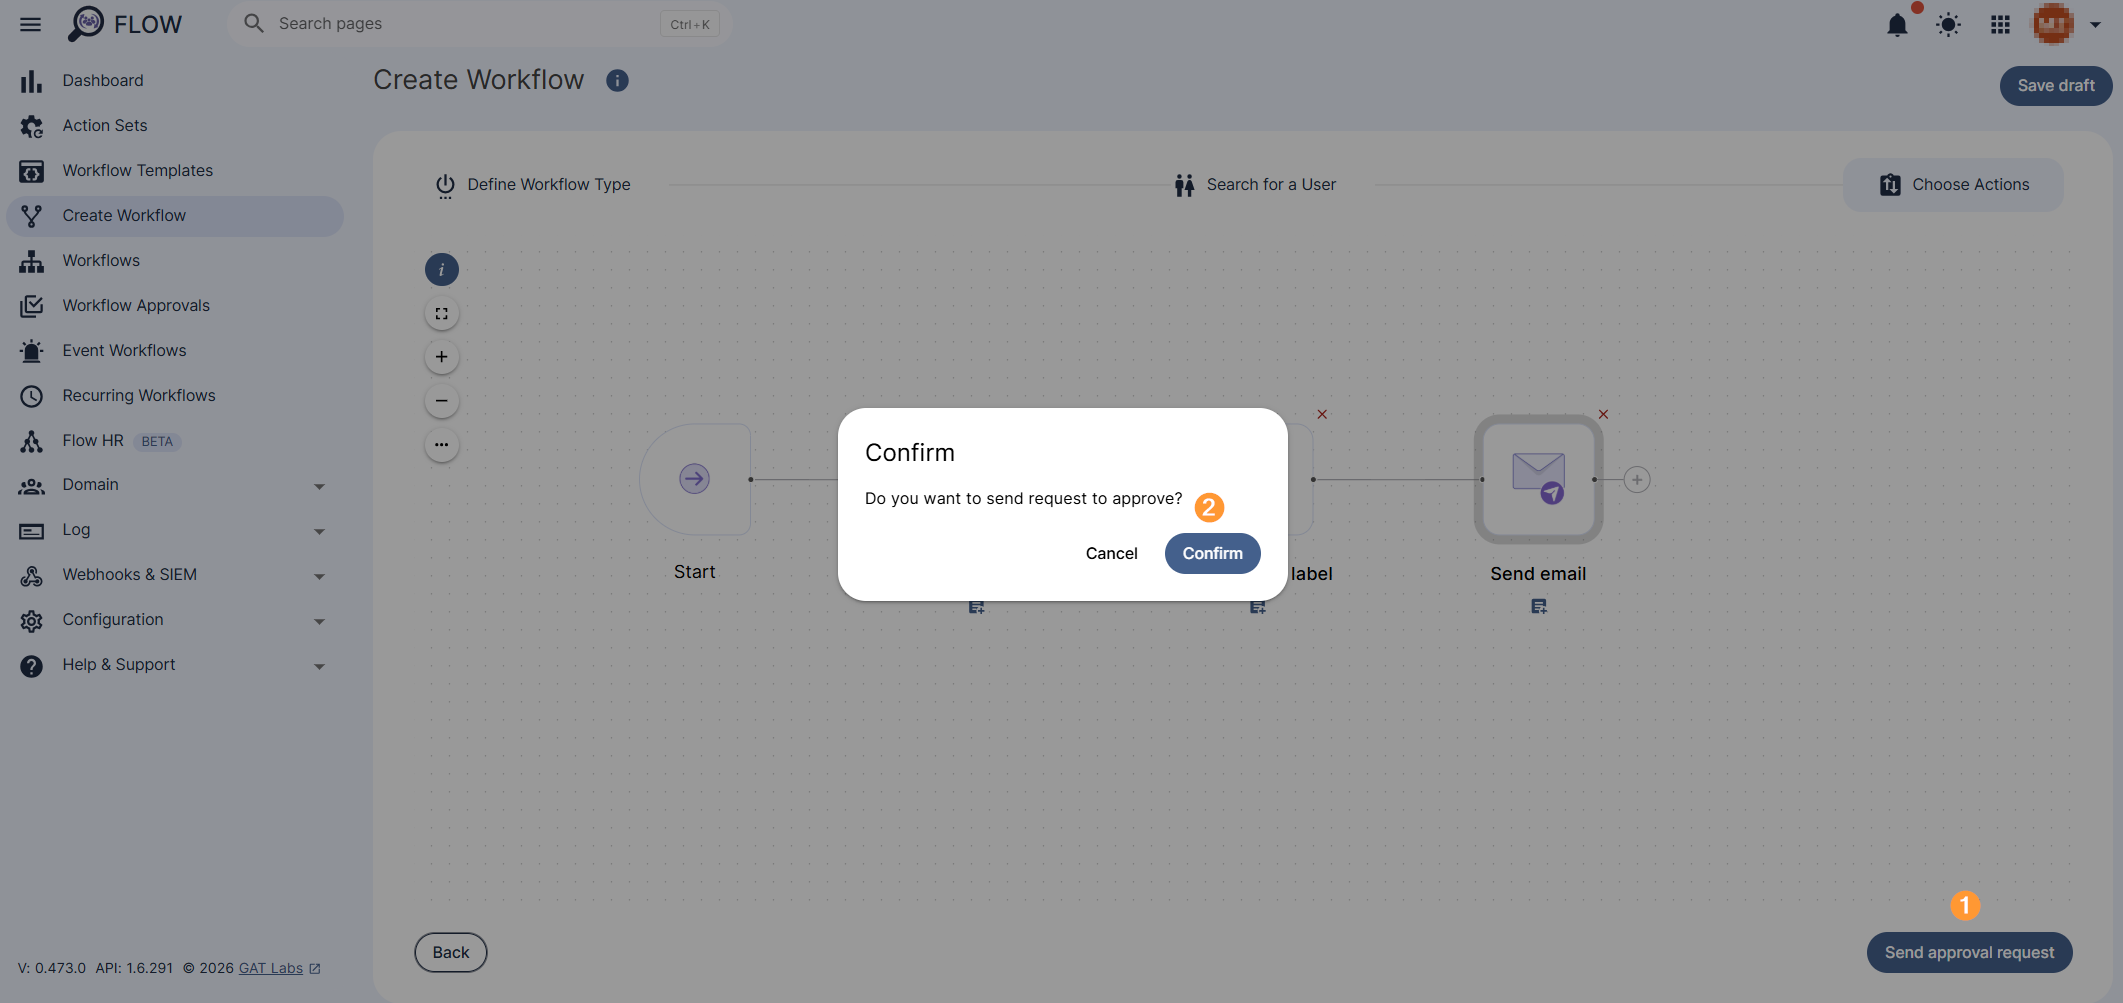Click the Webhooks & SIEM icon
Viewport: 2123px width, 1003px height.
point(32,577)
